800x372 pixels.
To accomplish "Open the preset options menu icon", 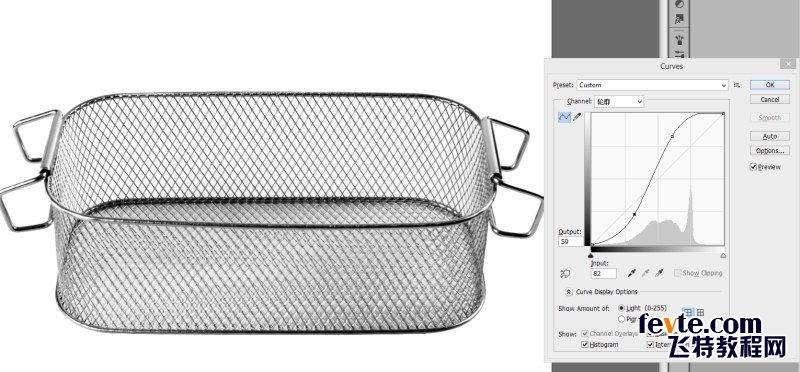I will [737, 85].
